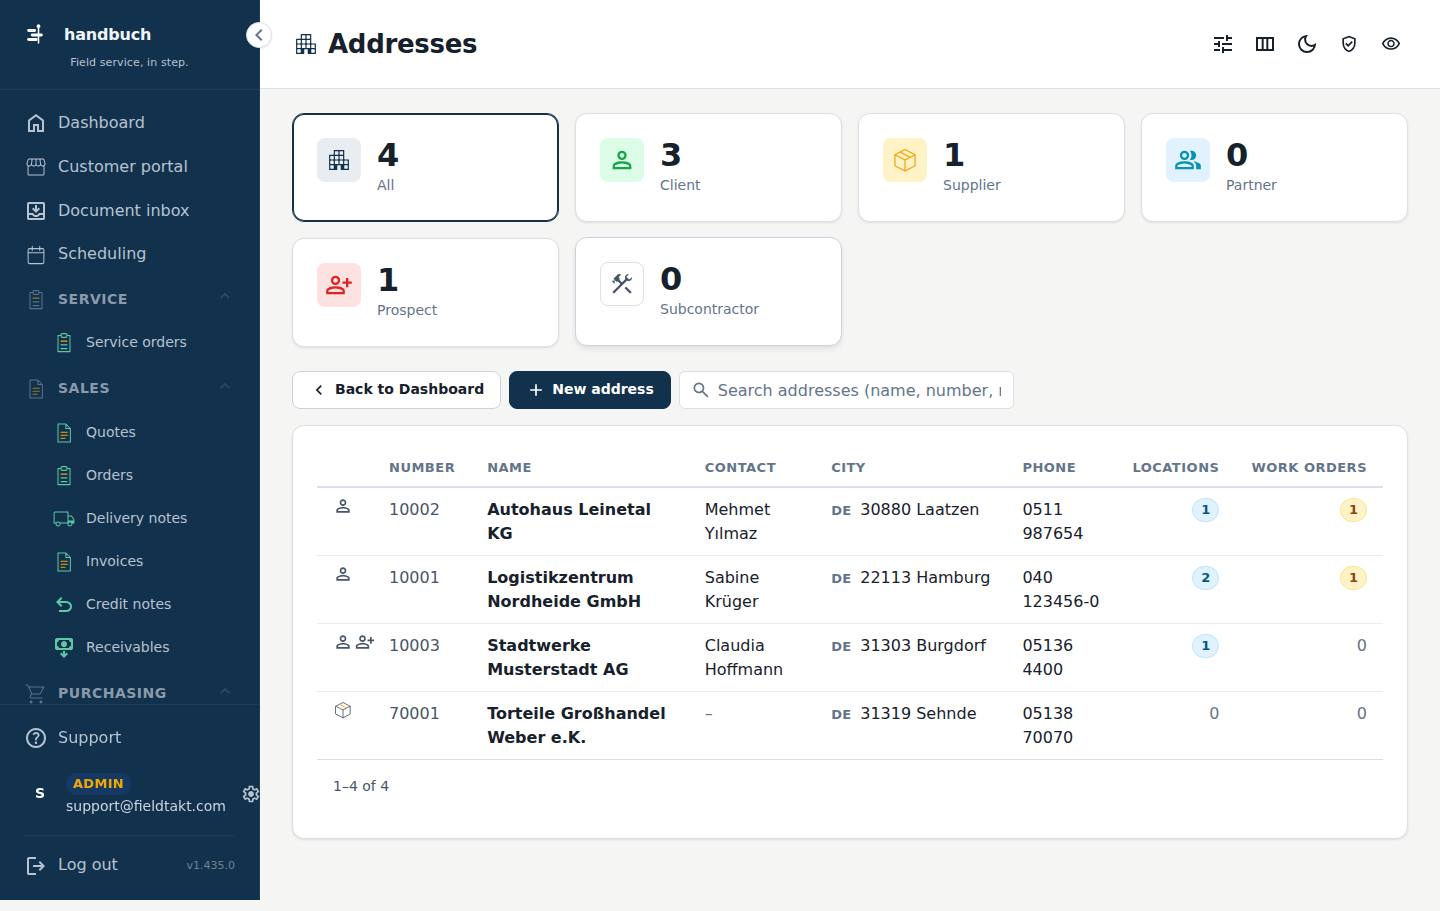The image size is (1440, 911).
Task: Open Receivables in sidebar
Action: tap(144, 647)
